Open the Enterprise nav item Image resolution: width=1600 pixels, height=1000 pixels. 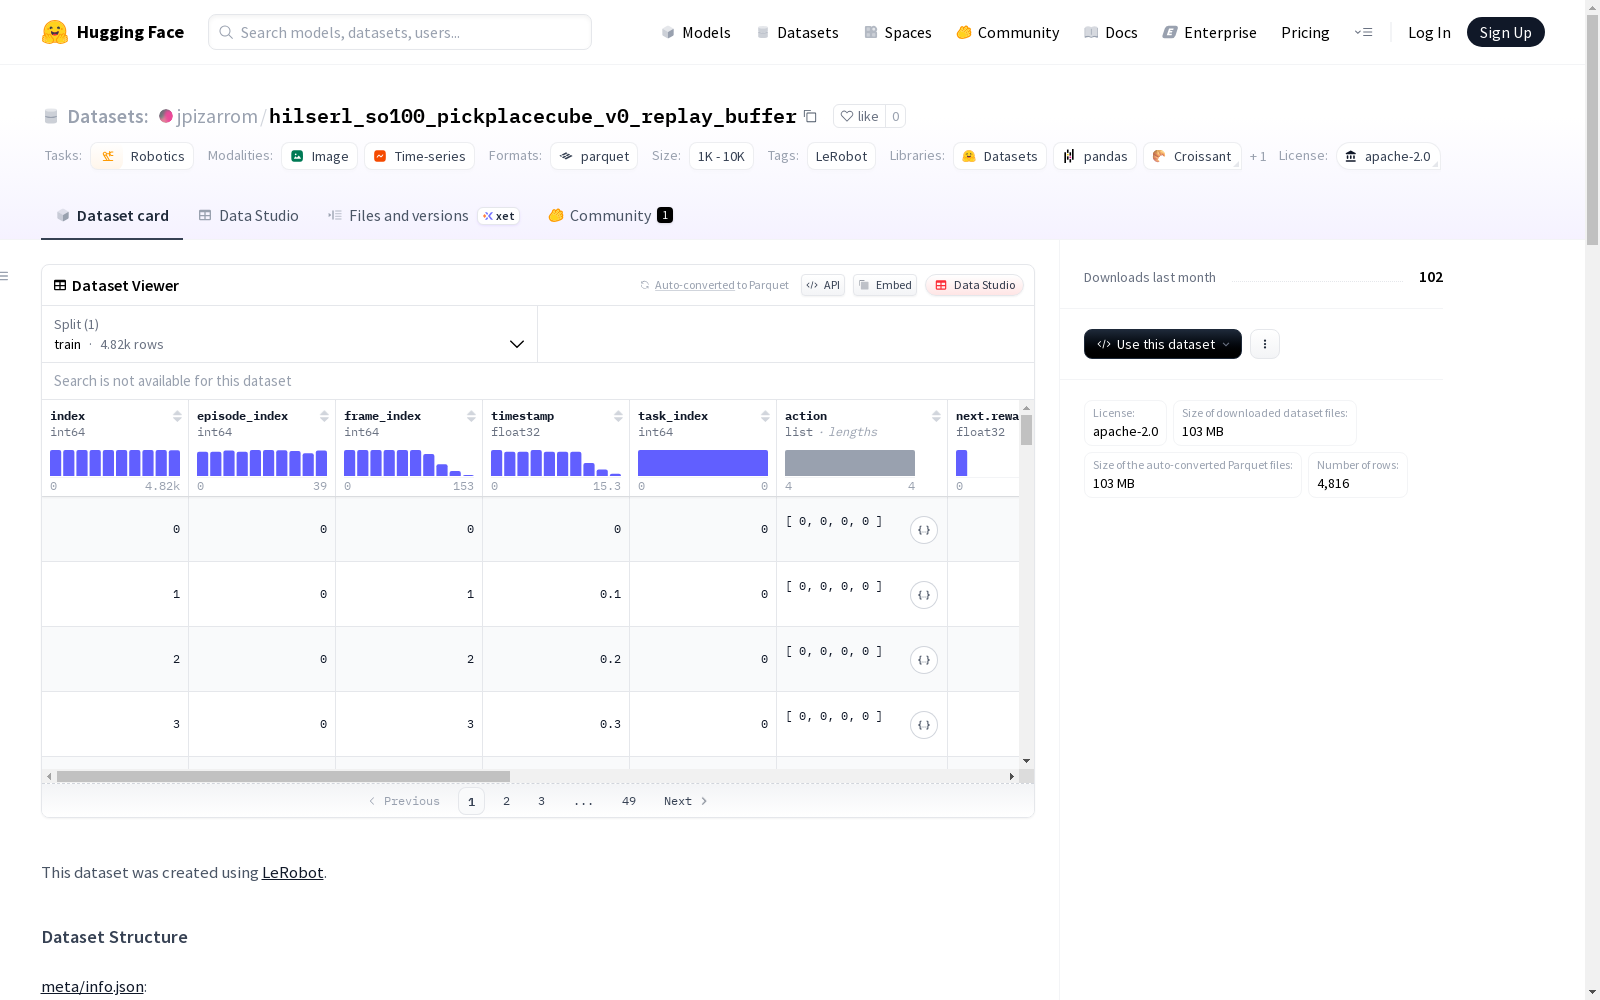pos(1210,32)
